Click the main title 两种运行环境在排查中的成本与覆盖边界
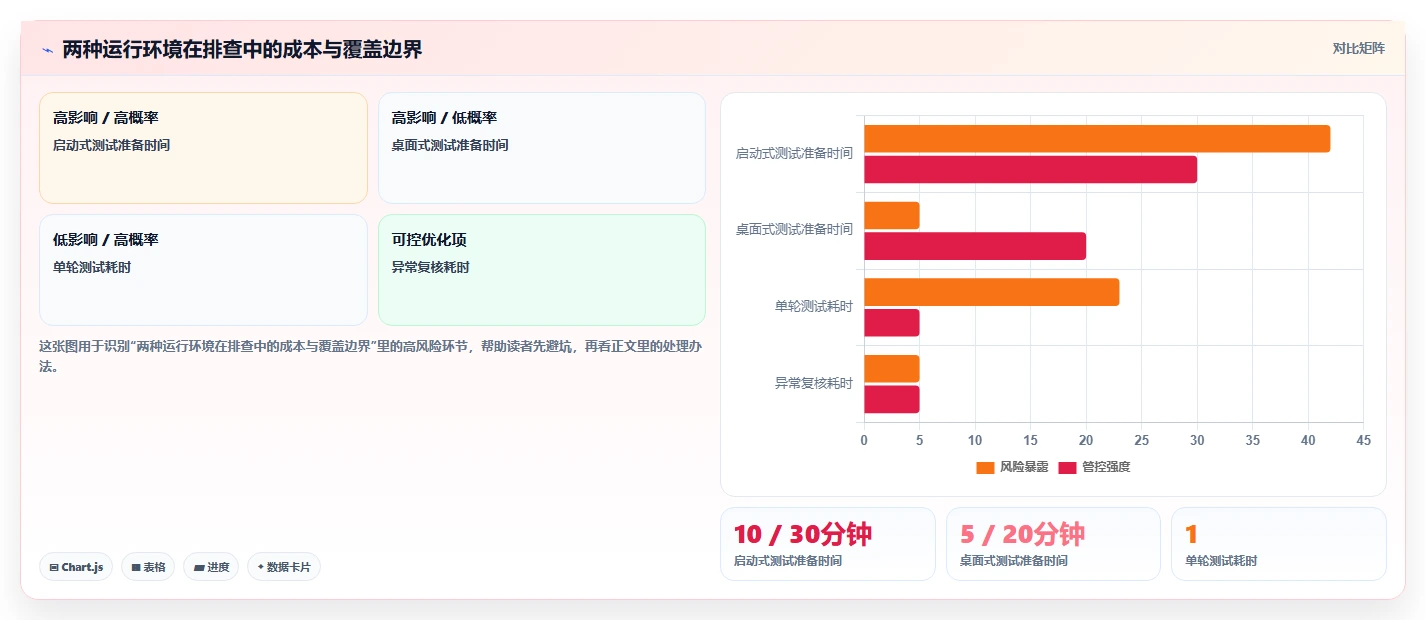Image resolution: width=1426 pixels, height=620 pixels. coord(242,49)
